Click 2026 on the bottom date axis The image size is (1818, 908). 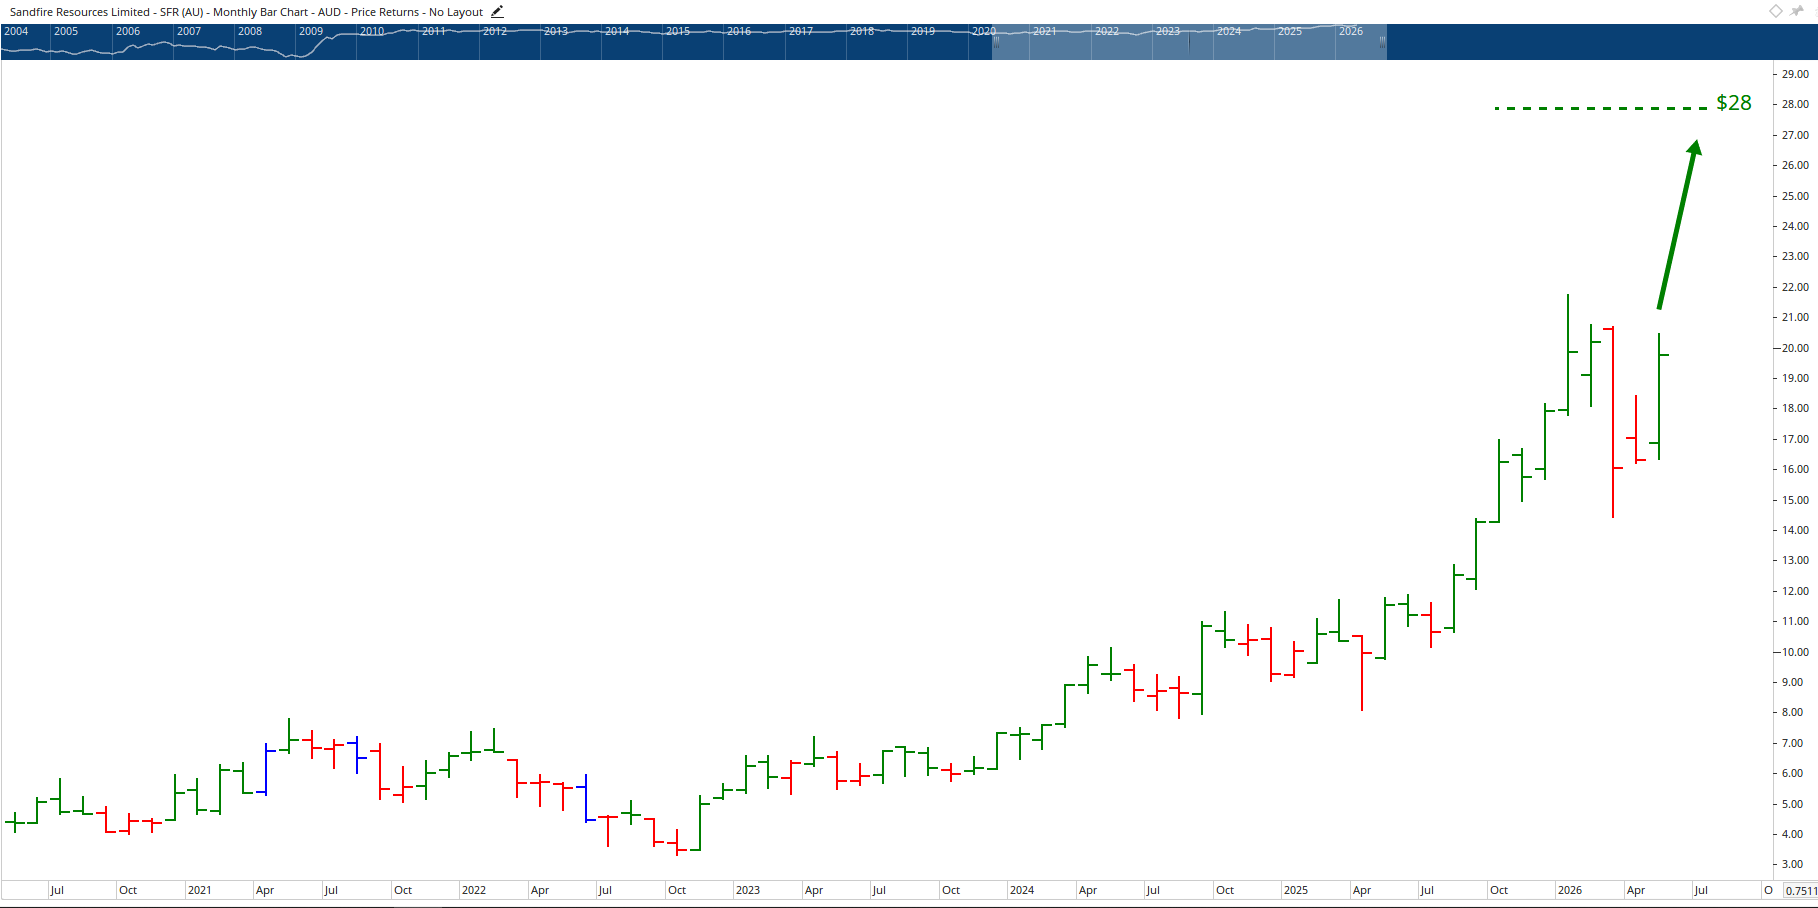[x=1570, y=890]
